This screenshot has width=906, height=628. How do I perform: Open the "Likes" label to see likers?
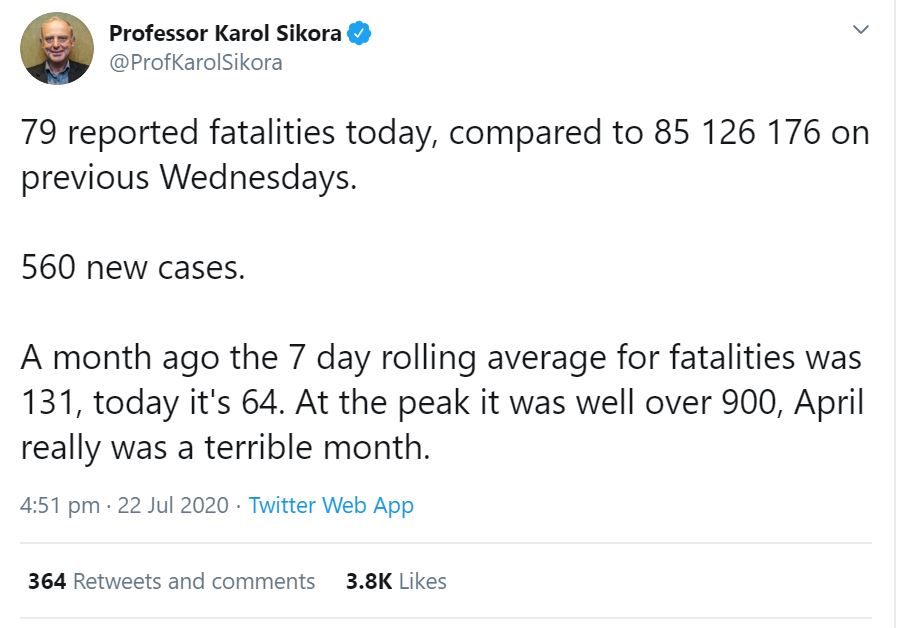(x=423, y=581)
